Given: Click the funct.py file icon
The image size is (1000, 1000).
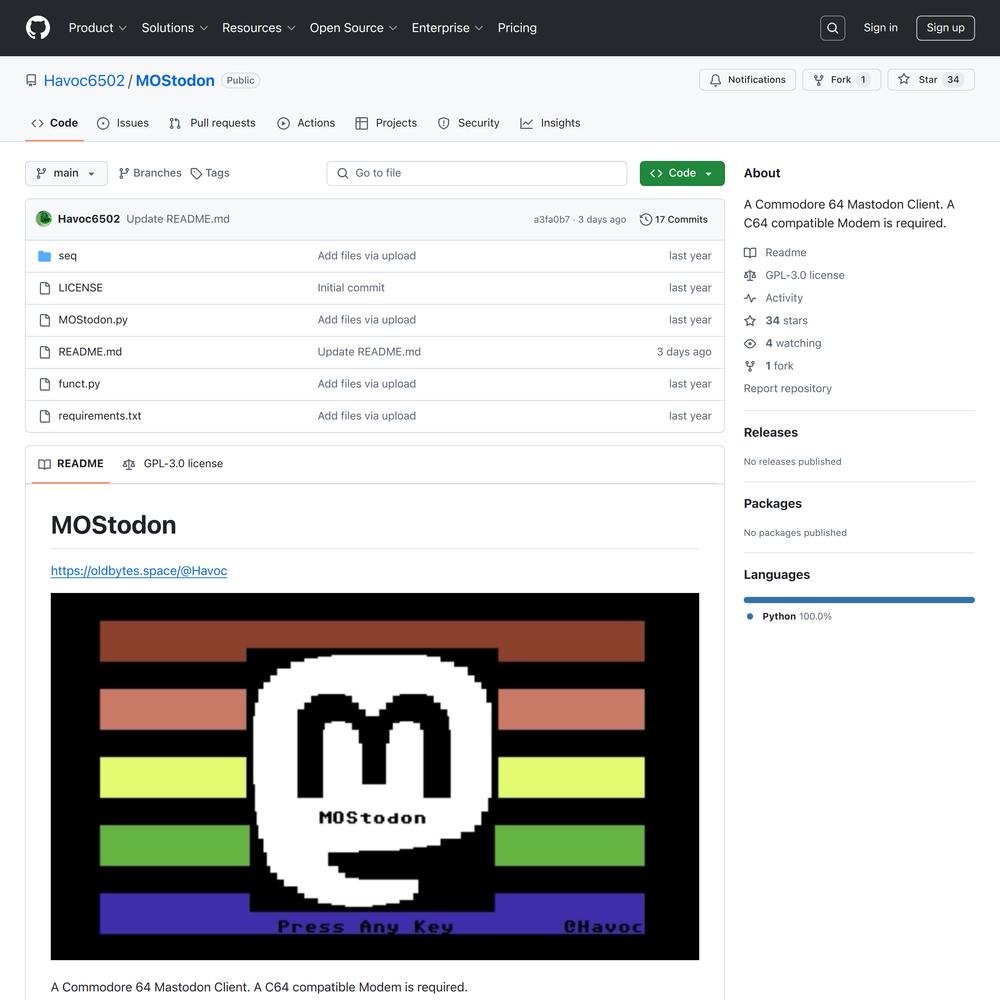Looking at the screenshot, I should click(x=45, y=384).
